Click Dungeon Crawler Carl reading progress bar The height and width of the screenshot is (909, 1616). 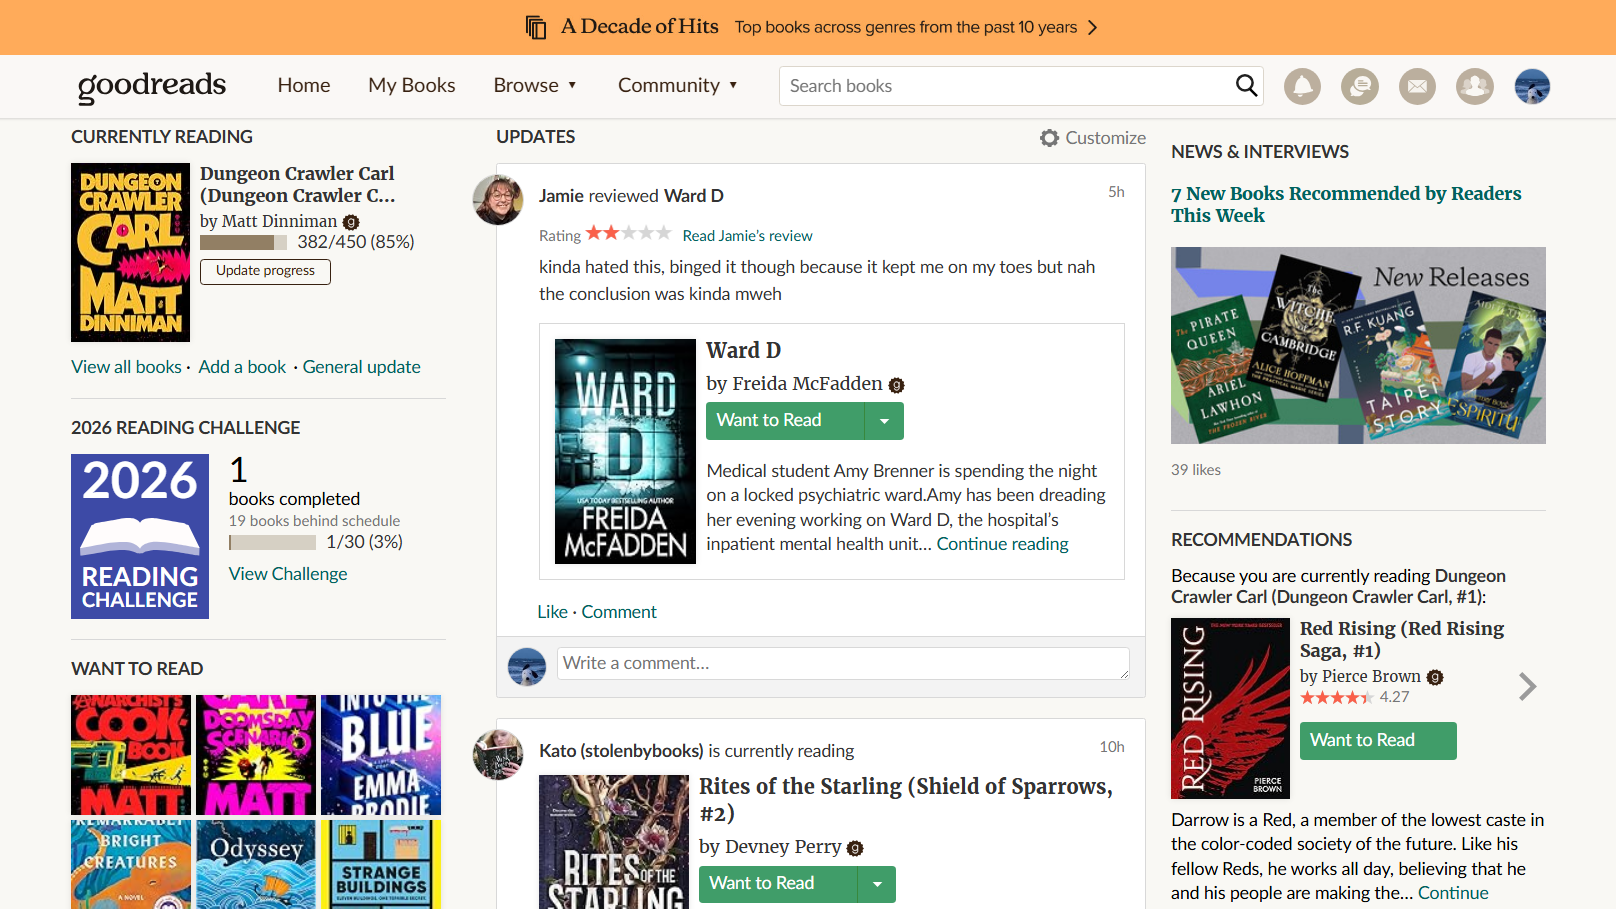[244, 242]
